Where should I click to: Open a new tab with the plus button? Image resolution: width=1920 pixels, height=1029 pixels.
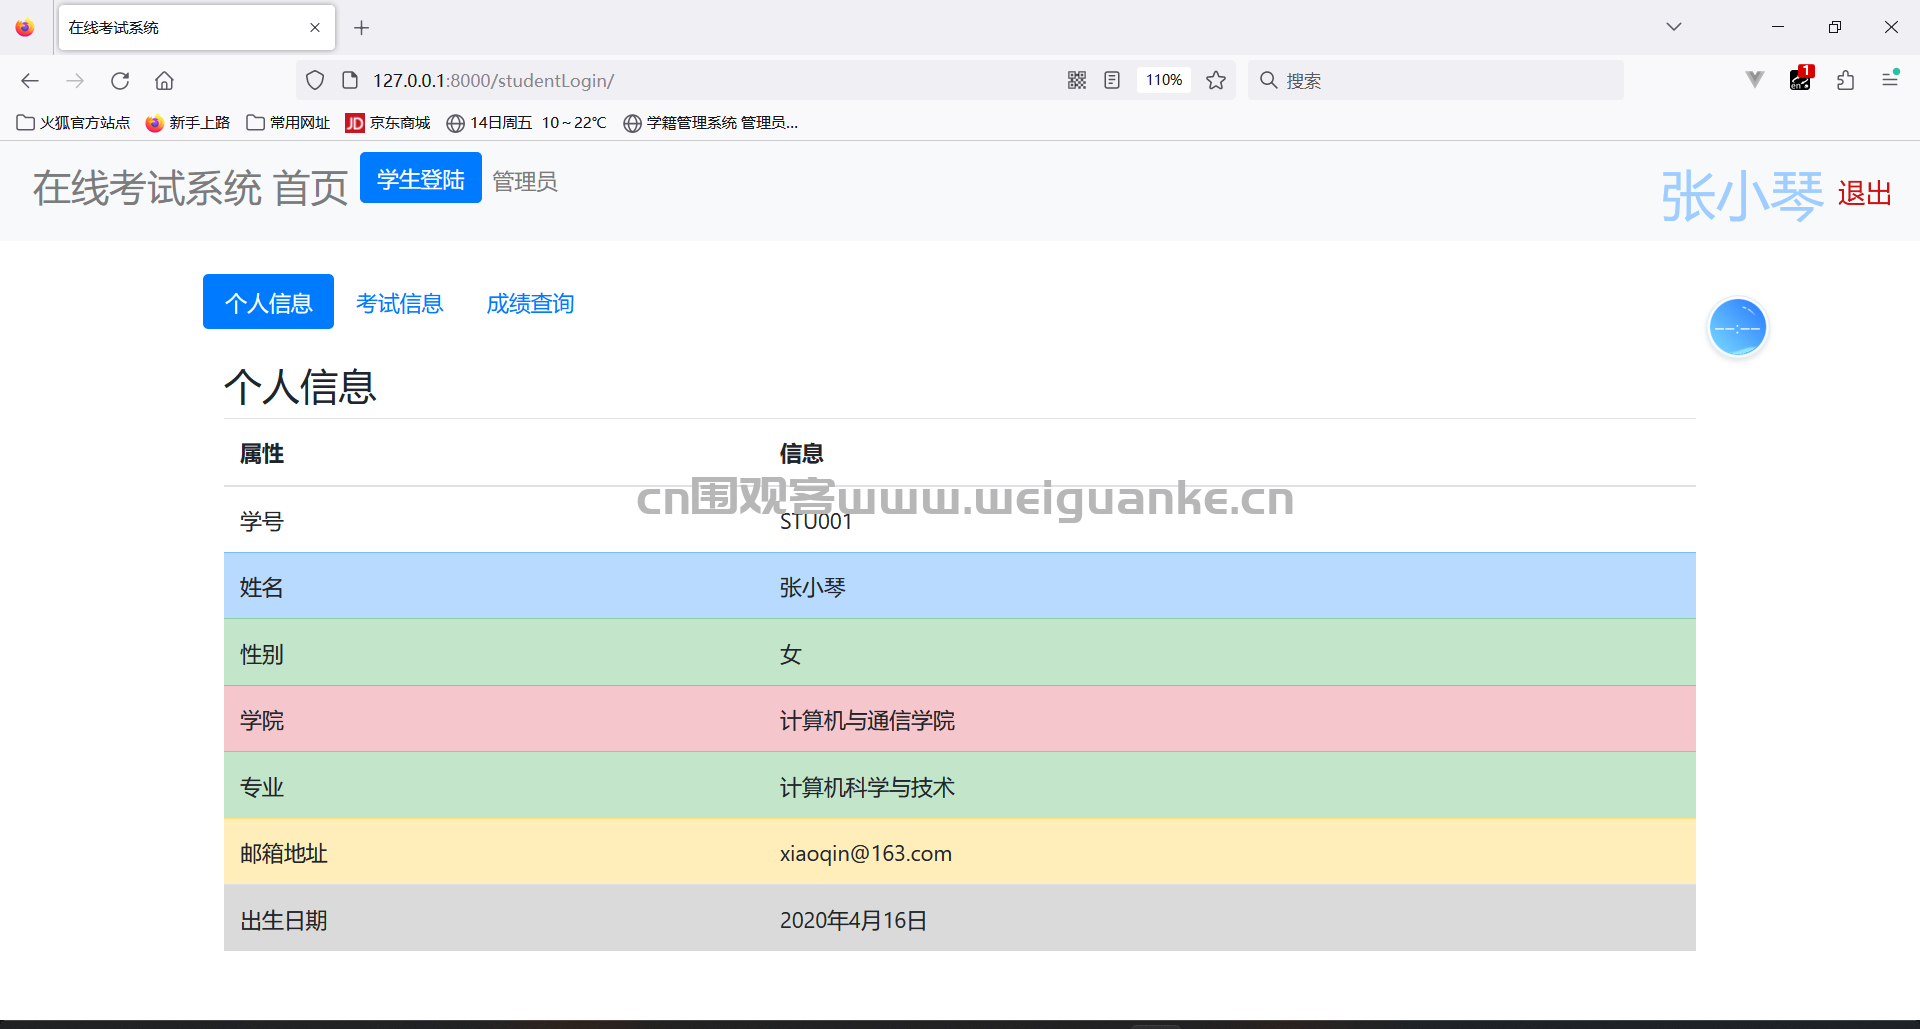tap(362, 28)
